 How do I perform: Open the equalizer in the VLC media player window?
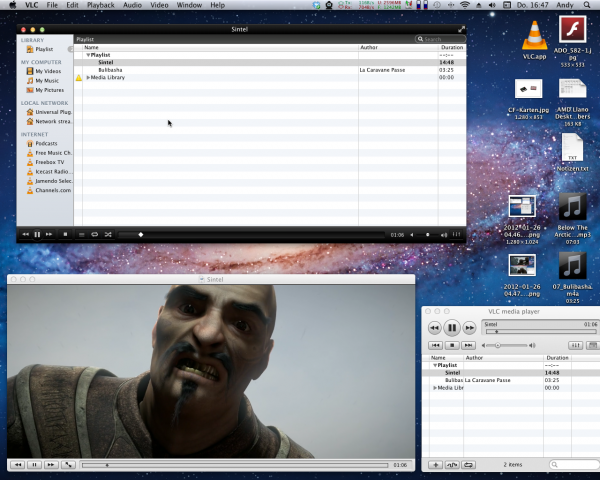click(575, 345)
